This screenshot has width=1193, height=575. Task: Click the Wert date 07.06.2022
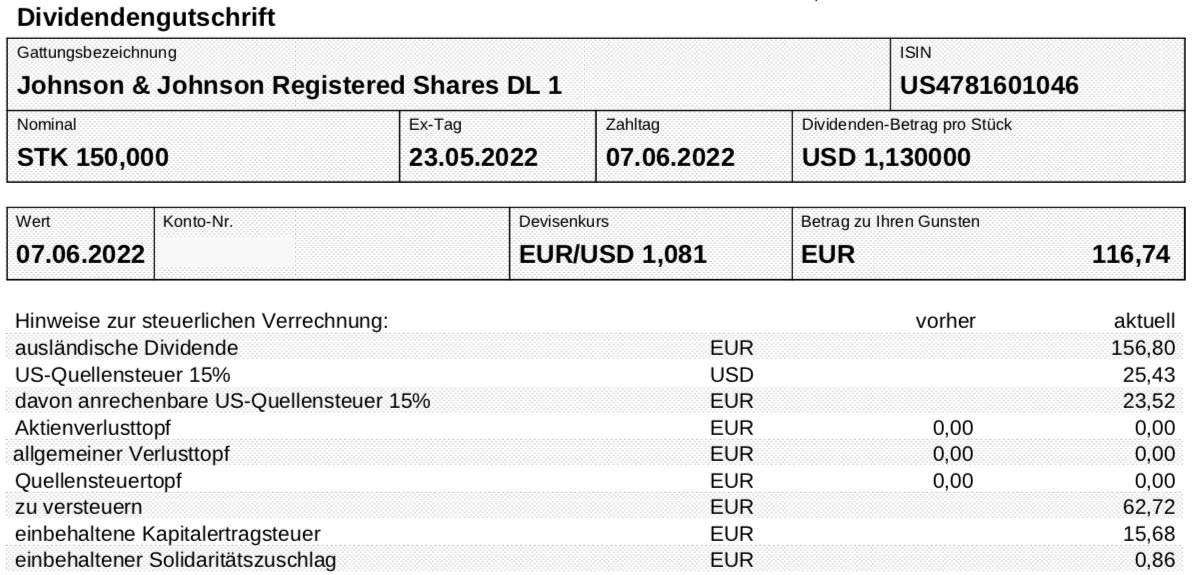pos(81,255)
